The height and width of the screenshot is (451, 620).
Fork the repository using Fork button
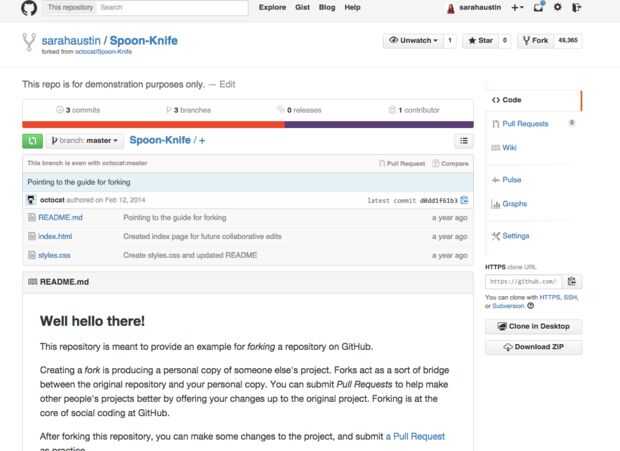click(x=535, y=41)
